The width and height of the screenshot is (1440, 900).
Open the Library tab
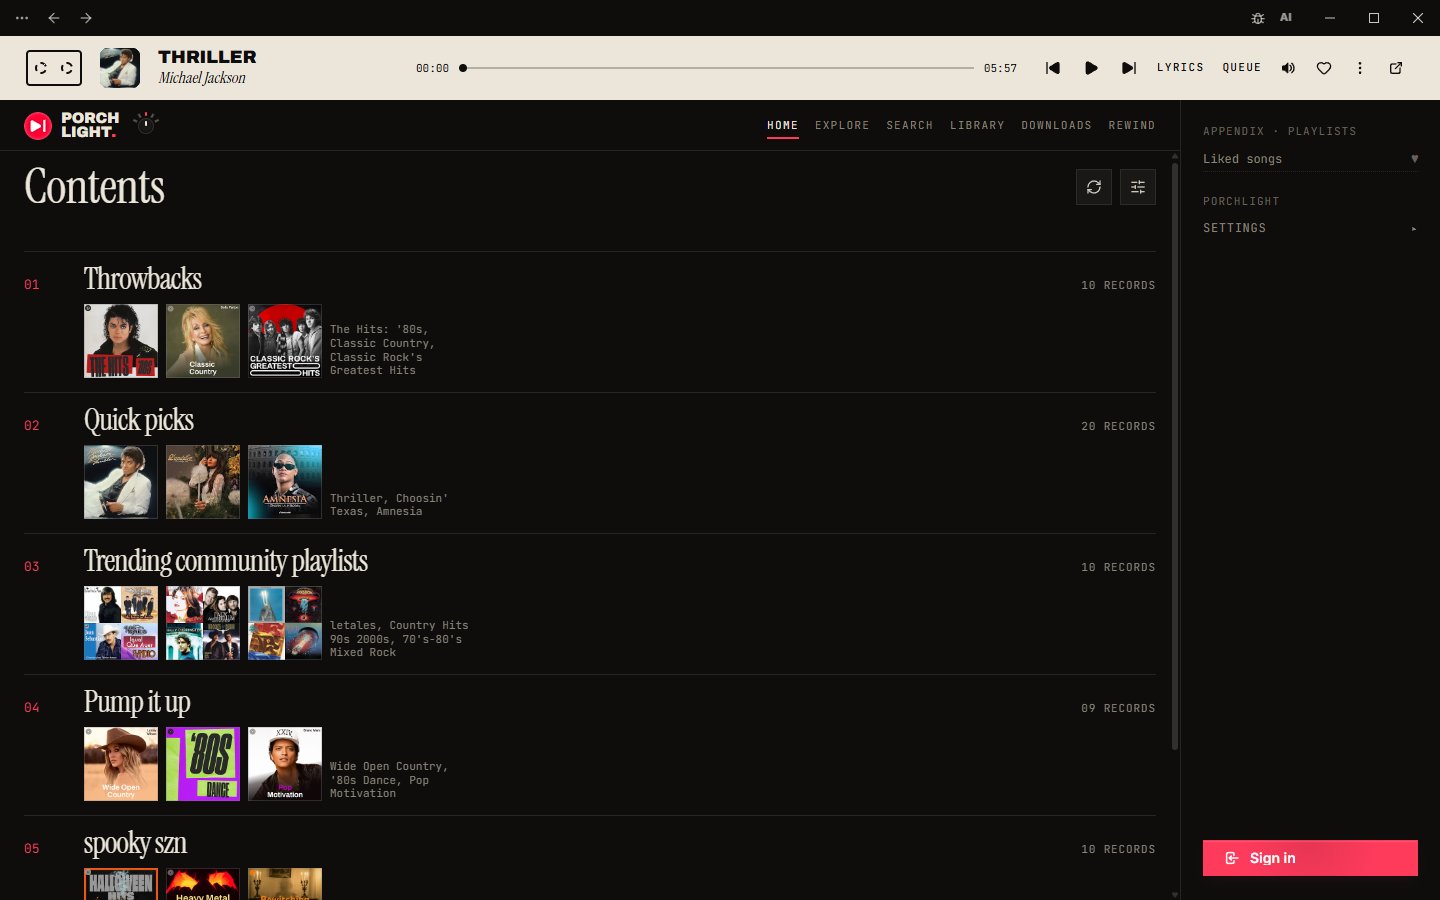(977, 126)
